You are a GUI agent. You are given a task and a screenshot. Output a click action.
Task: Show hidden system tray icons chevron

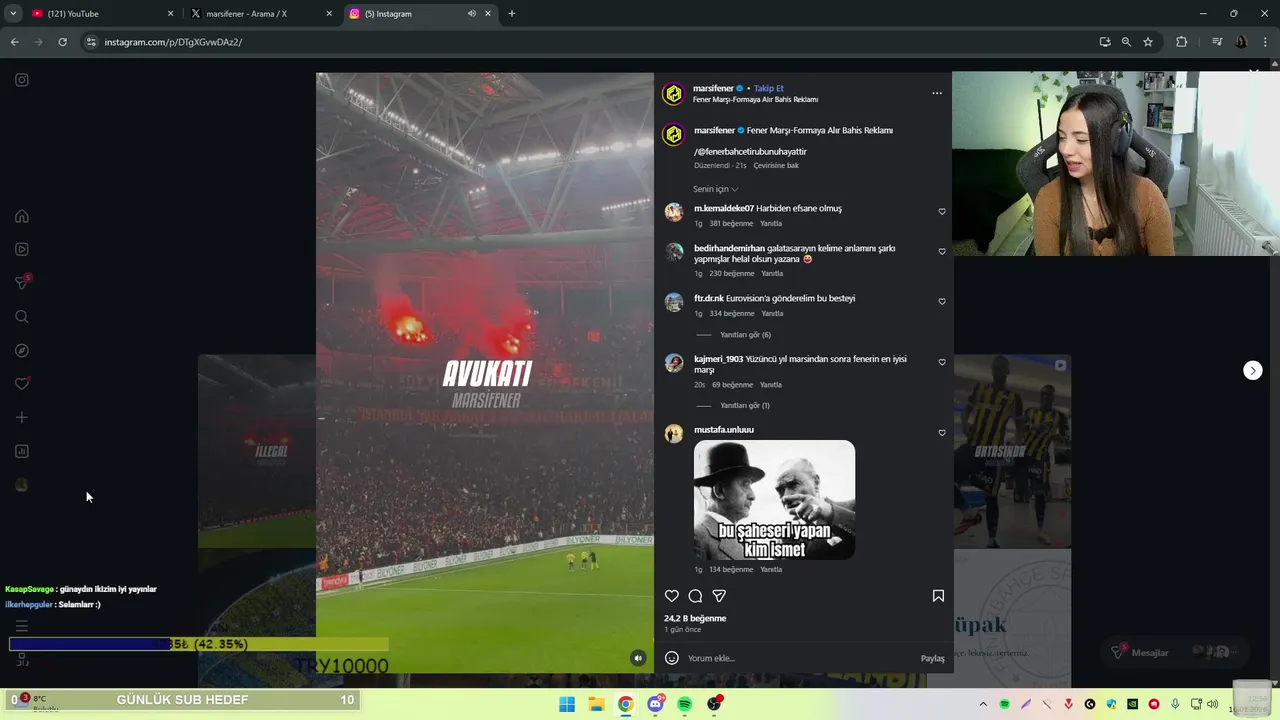point(983,704)
